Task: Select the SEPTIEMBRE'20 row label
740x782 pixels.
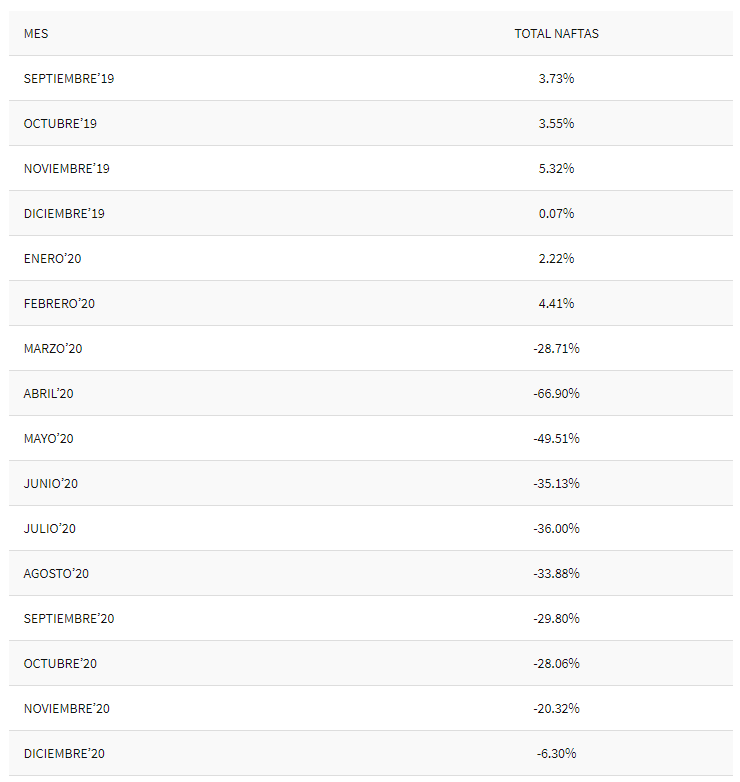Action: [69, 619]
